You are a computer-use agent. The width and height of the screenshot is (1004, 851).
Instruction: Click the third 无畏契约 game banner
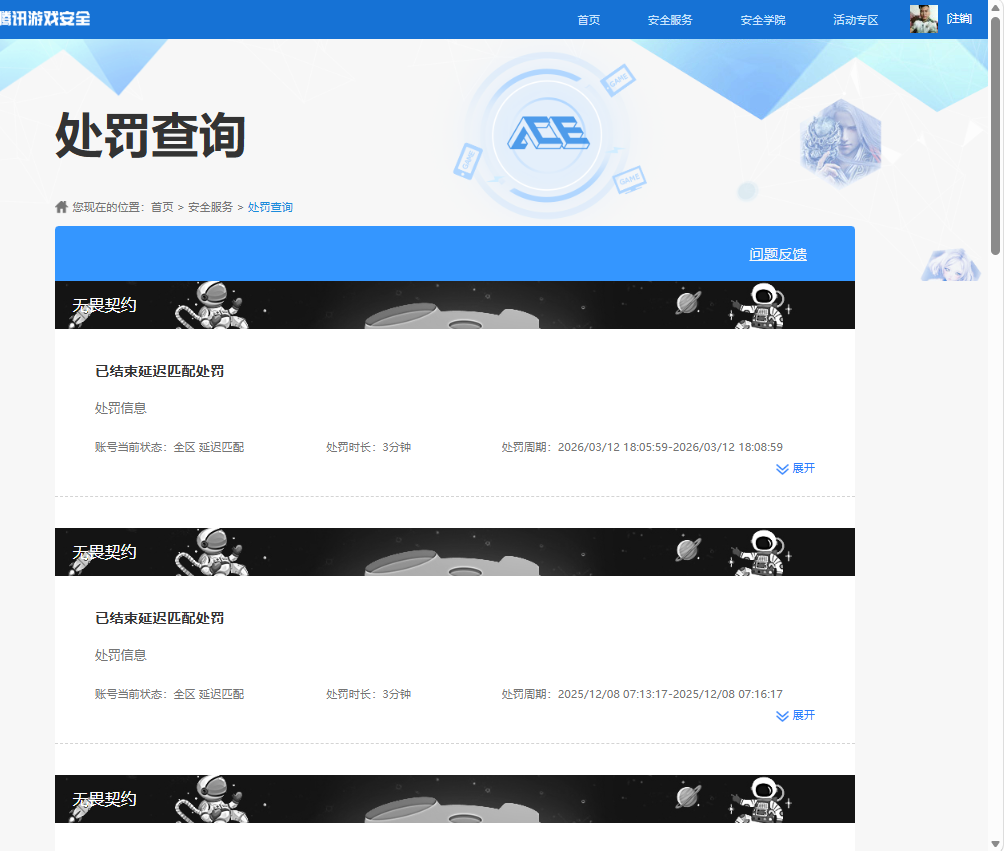point(455,799)
